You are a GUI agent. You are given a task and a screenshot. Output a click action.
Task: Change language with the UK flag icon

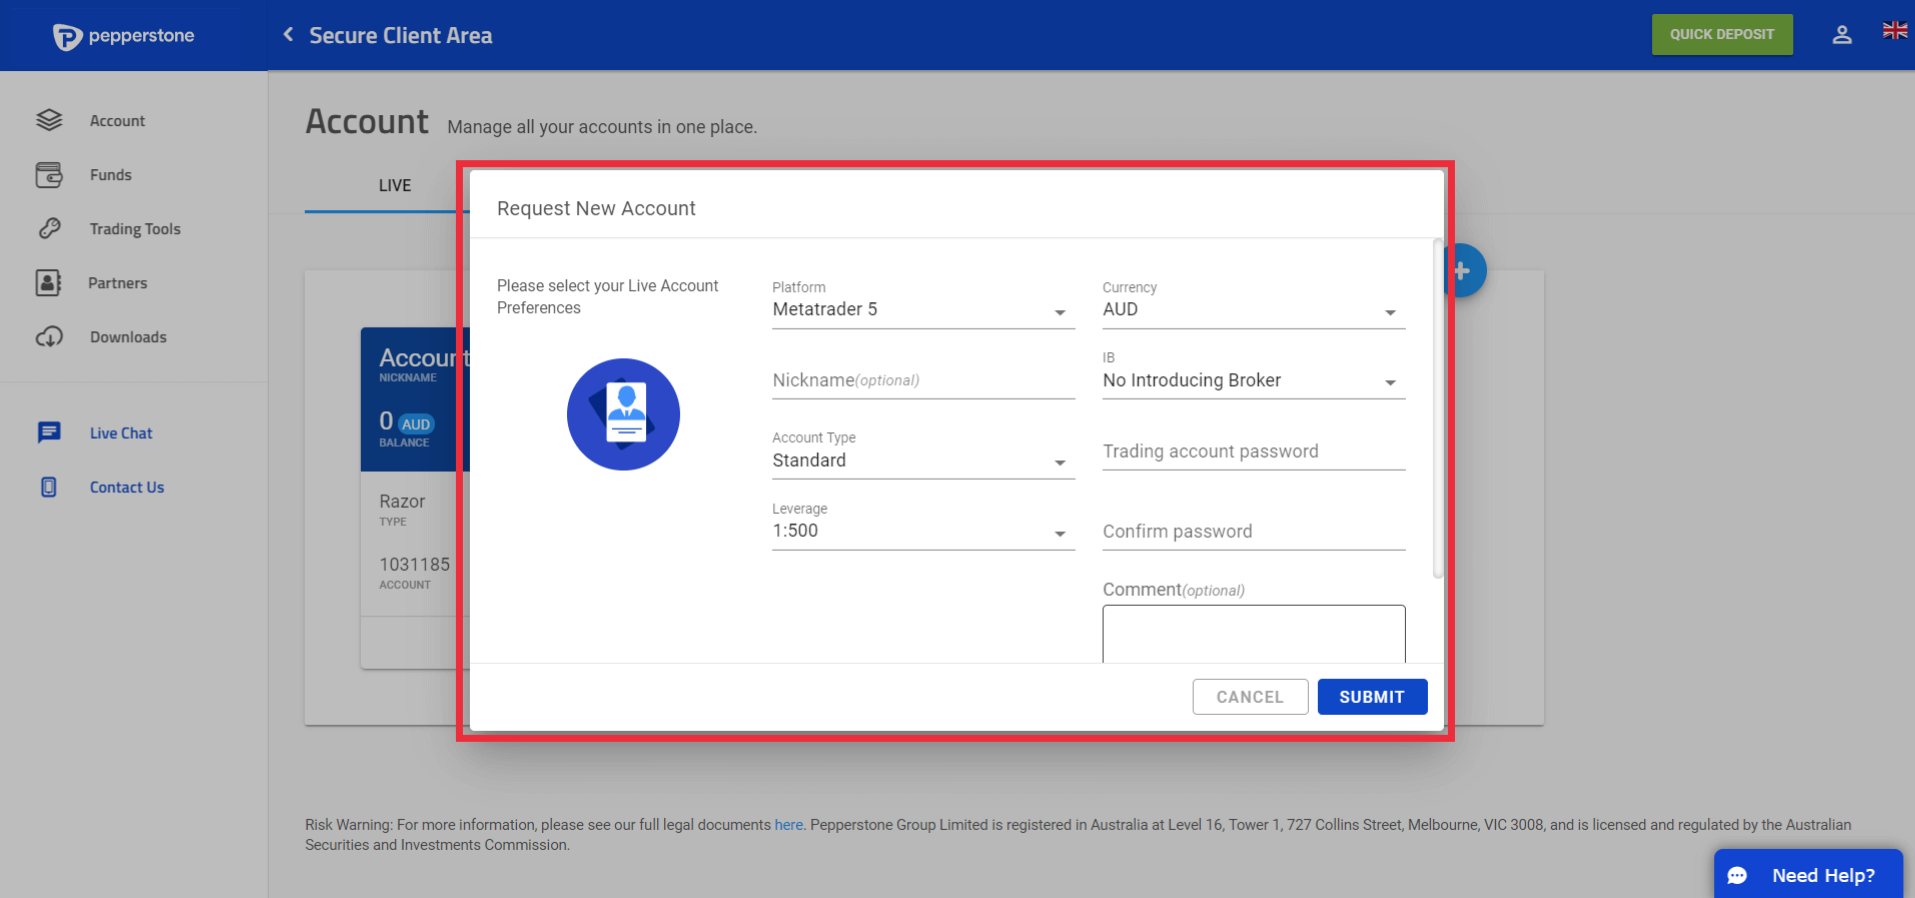[x=1895, y=31]
